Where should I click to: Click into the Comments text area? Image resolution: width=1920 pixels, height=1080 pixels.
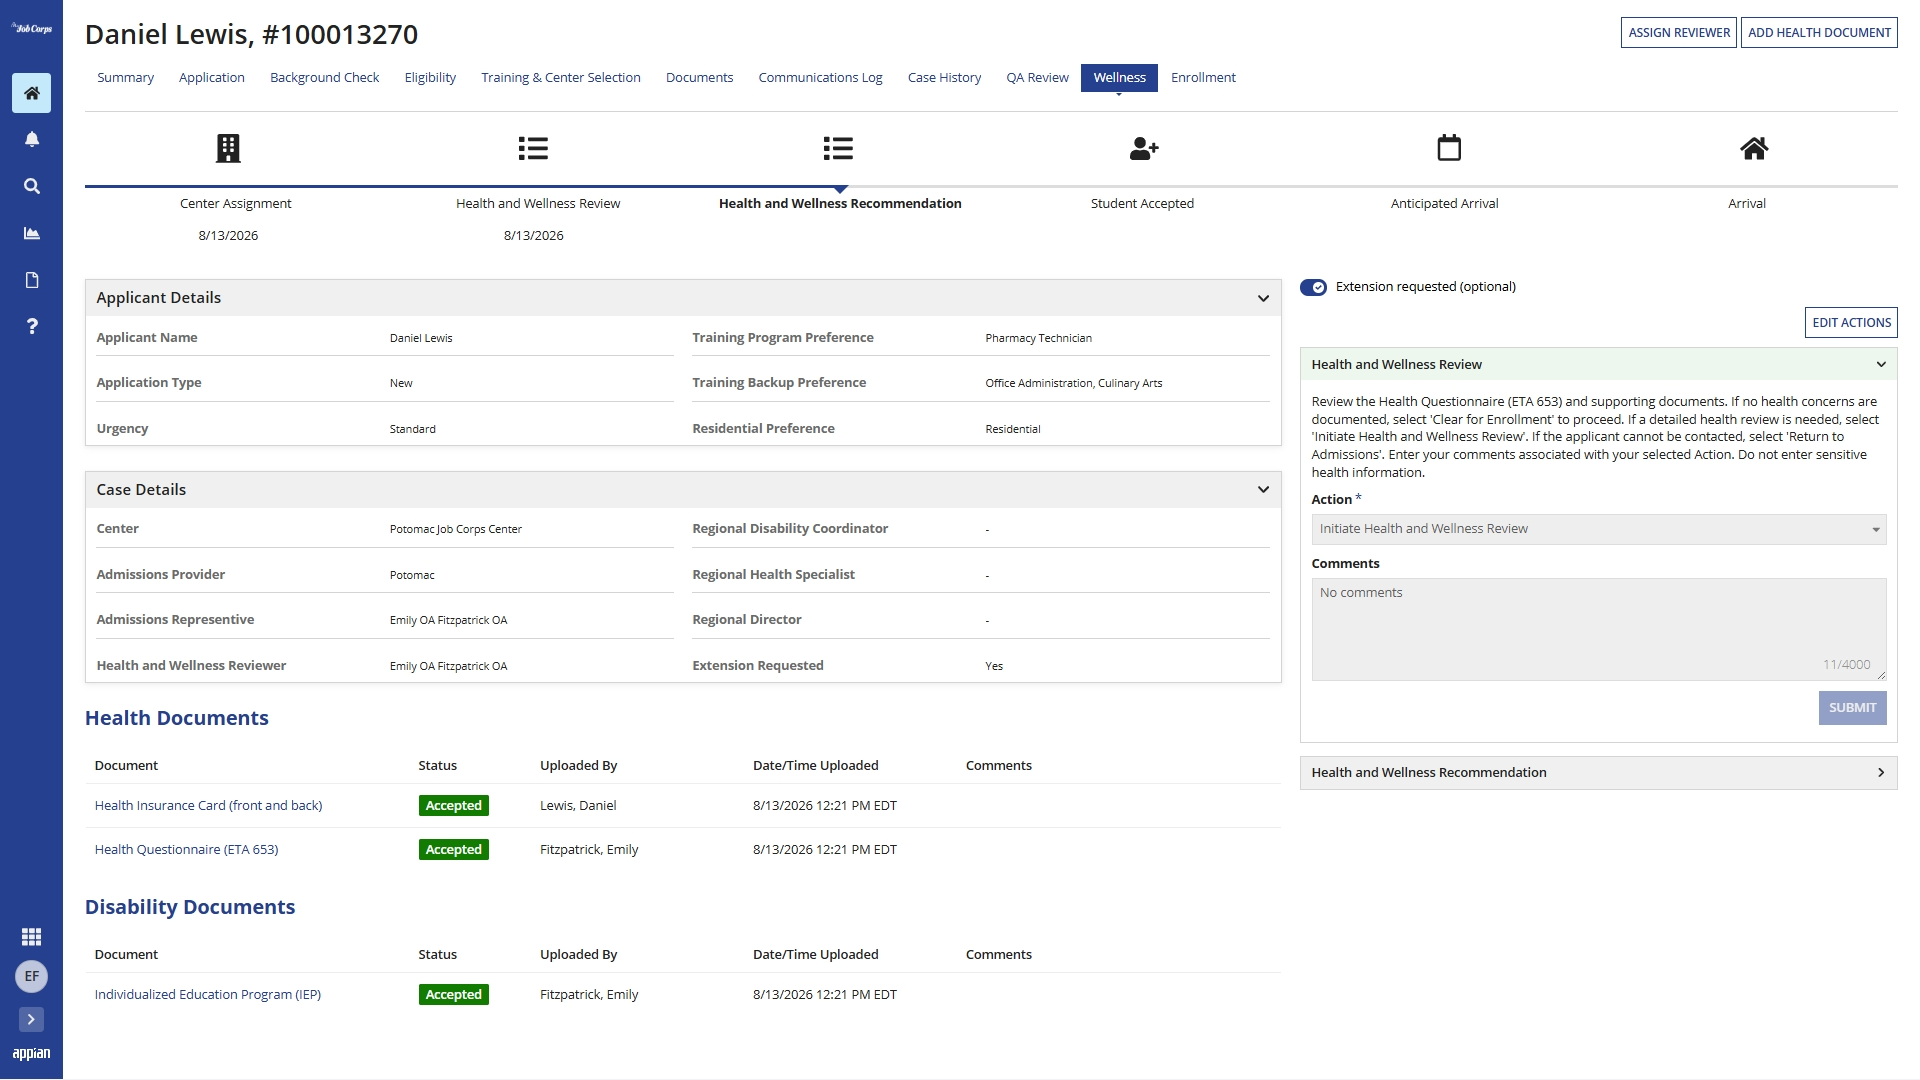point(1598,630)
